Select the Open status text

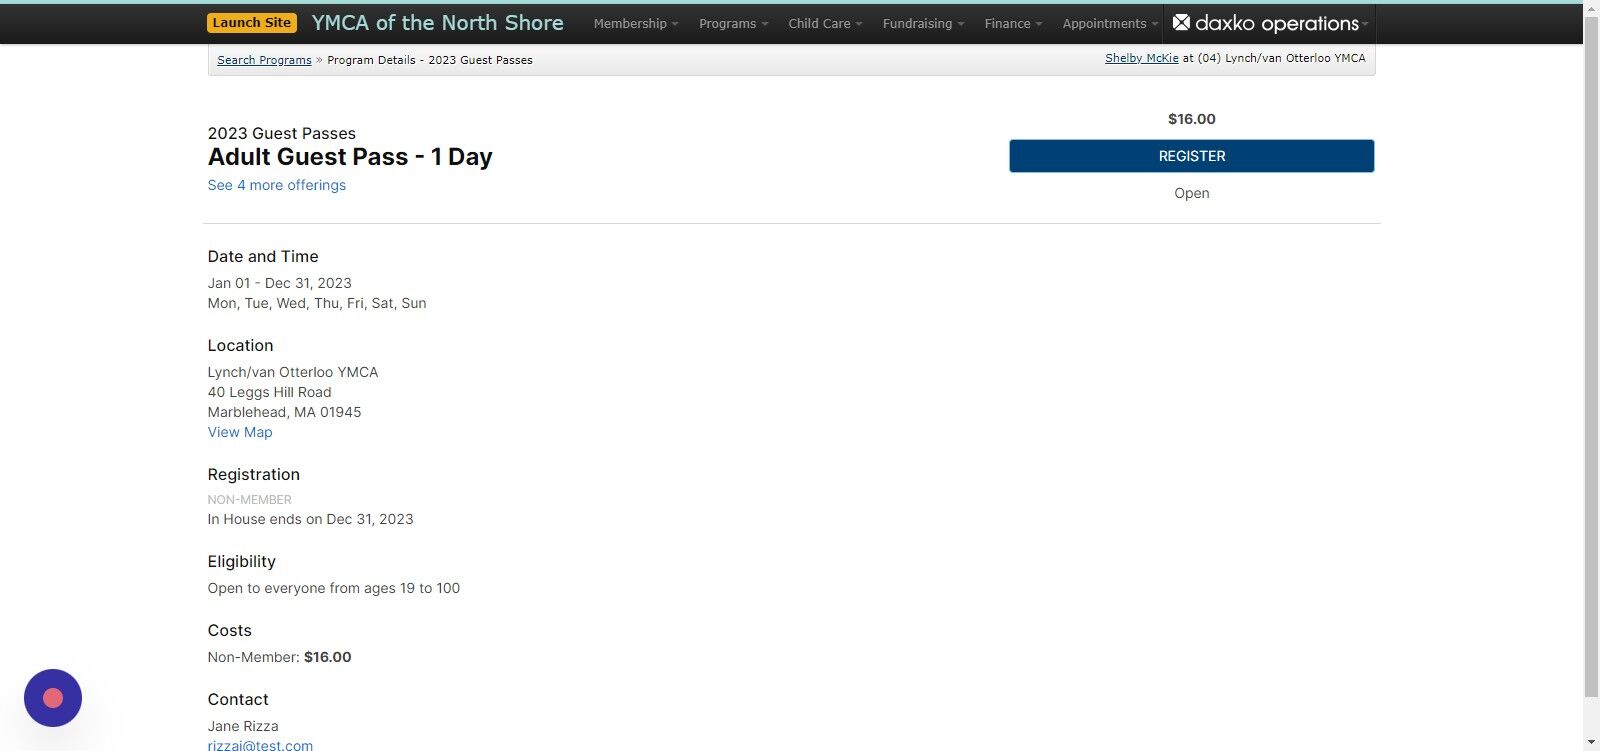pos(1192,193)
